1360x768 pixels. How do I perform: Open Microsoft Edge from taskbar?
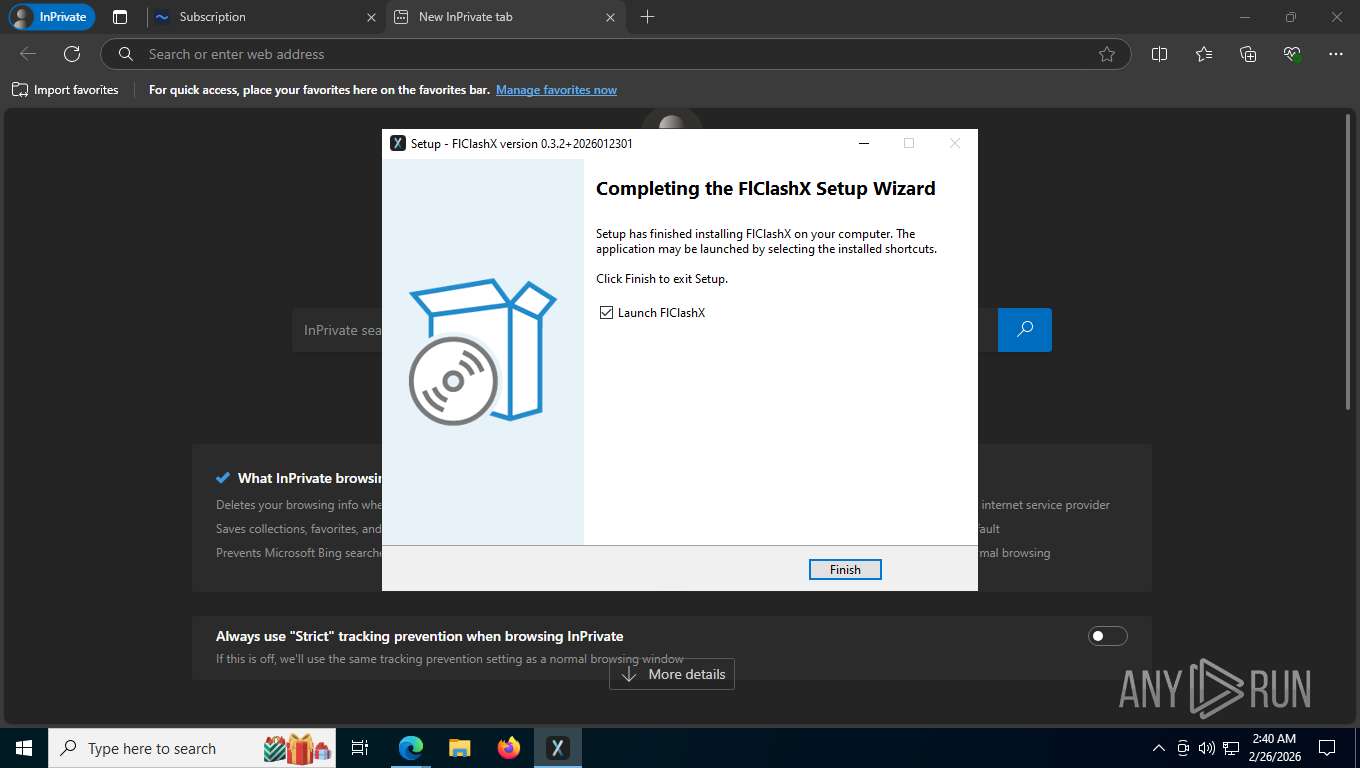[411, 748]
